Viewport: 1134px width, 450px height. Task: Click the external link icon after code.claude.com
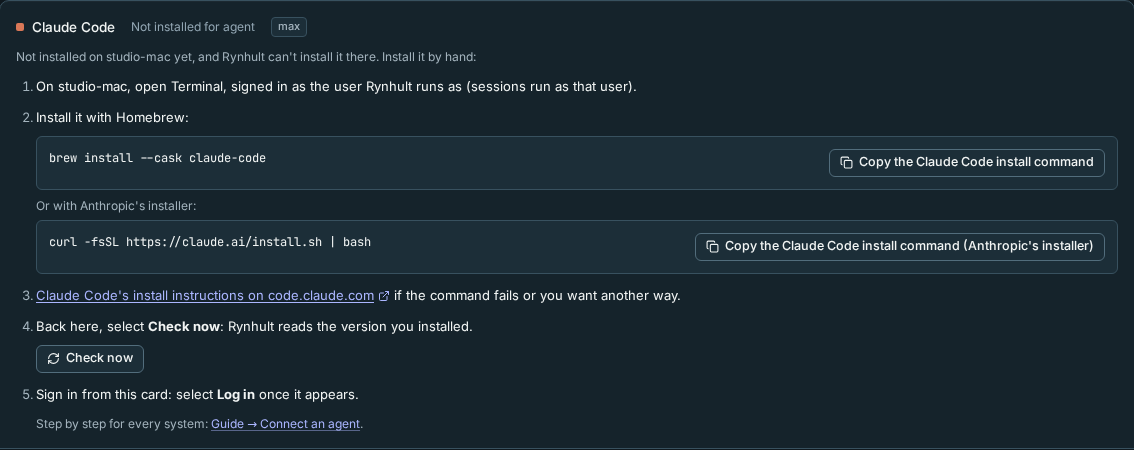384,296
